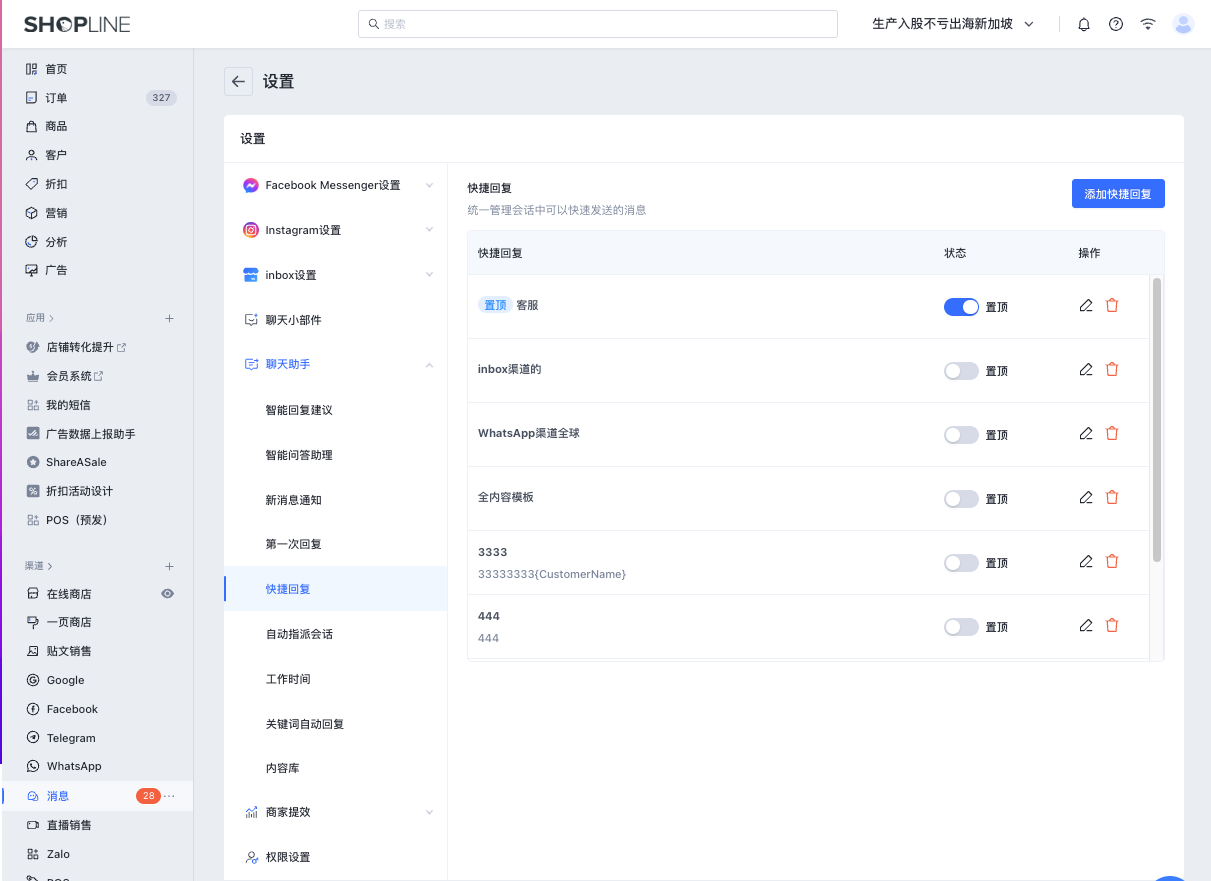Open the user avatar menu
The height and width of the screenshot is (881, 1211).
[1183, 24]
